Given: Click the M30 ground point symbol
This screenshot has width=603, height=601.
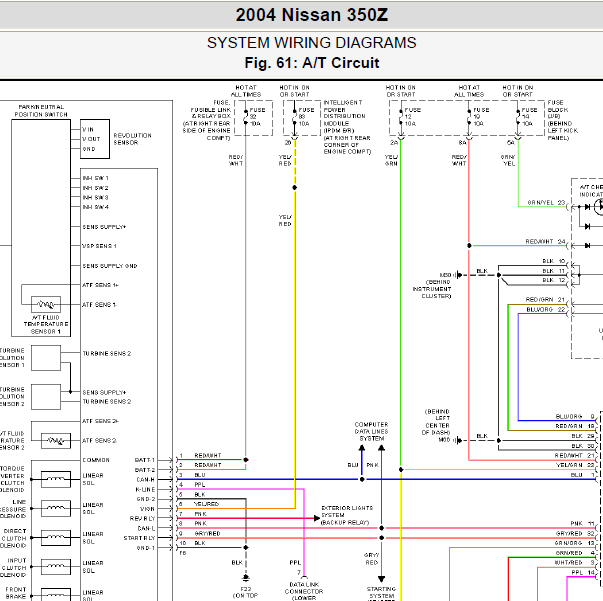Looking at the screenshot, I should pos(459,275).
